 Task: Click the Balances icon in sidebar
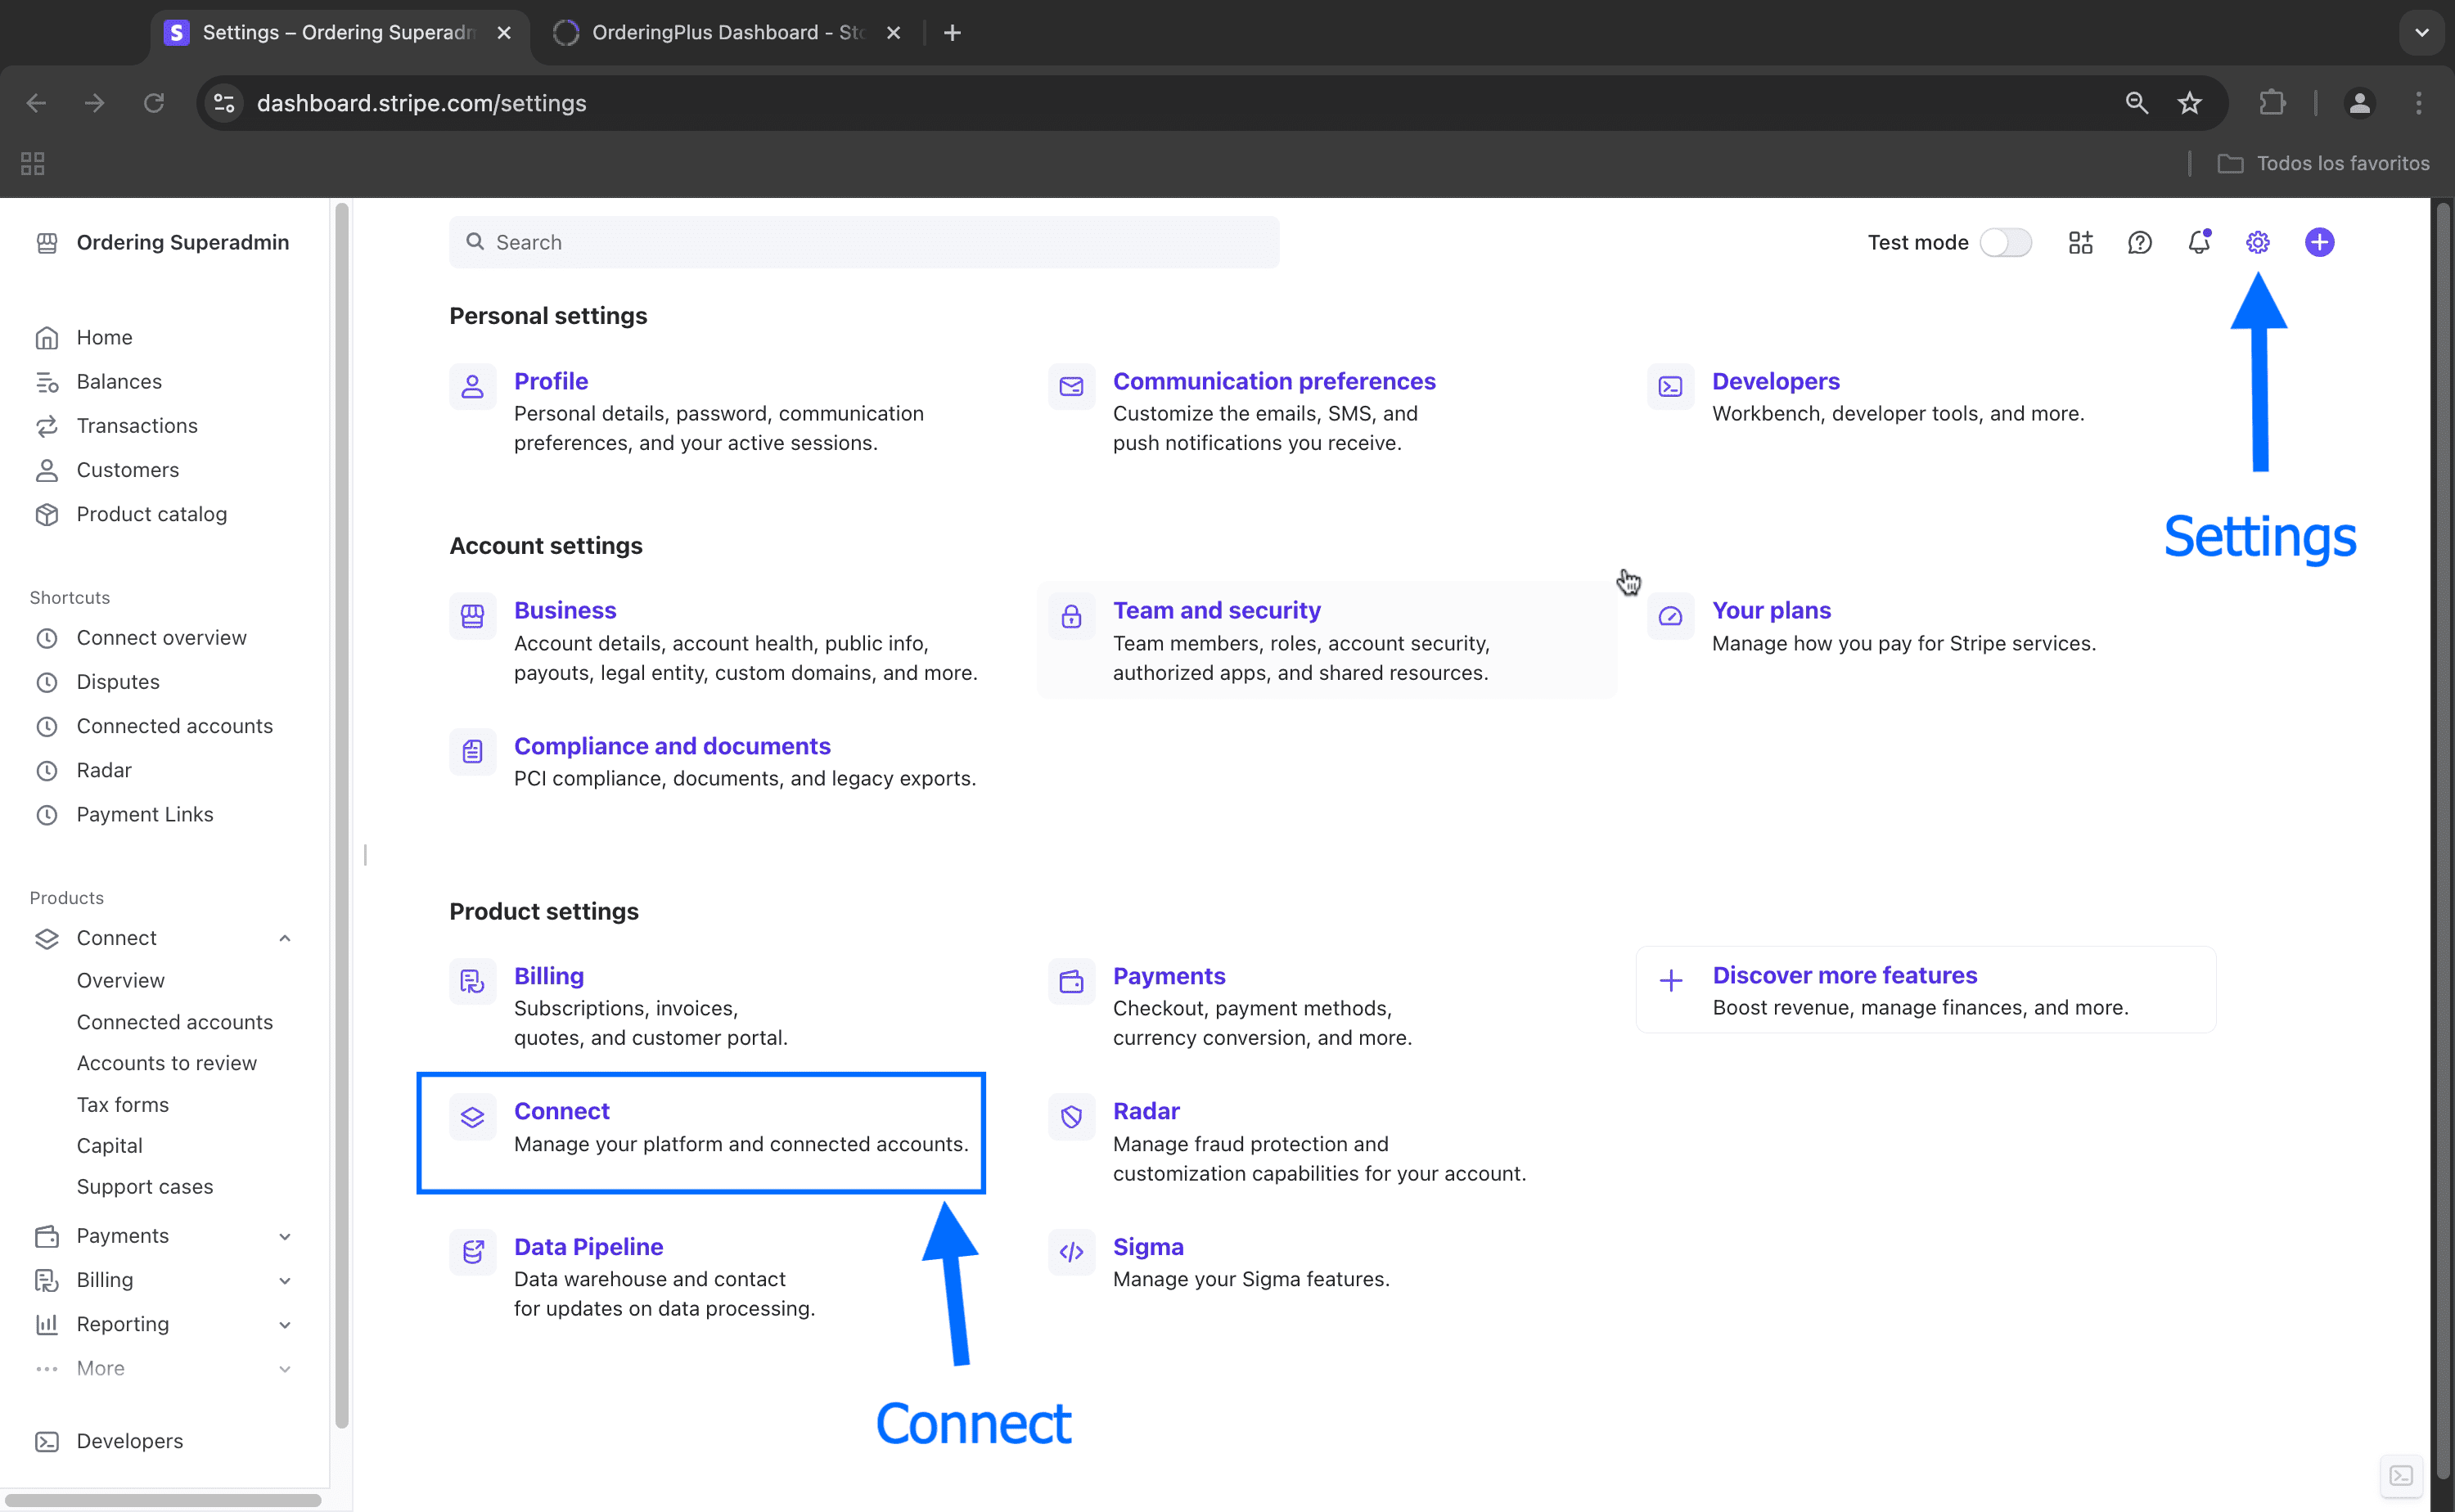47,382
